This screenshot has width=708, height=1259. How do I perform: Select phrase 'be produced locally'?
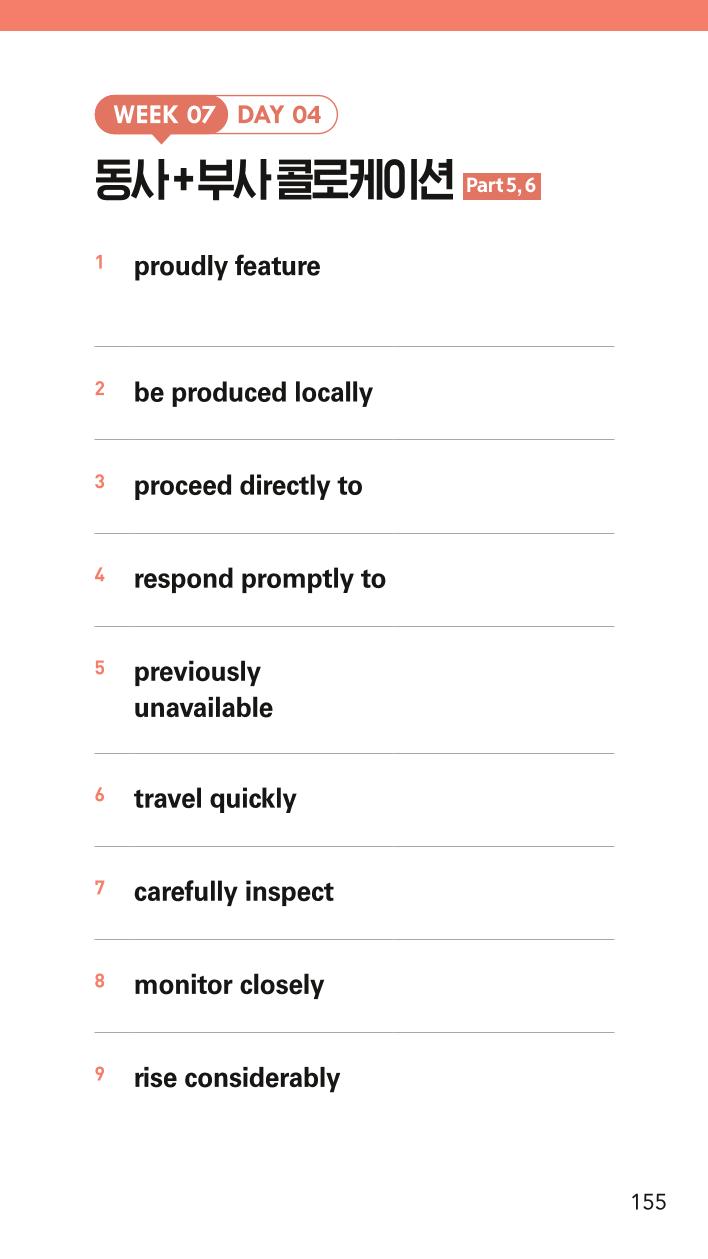[253, 392]
